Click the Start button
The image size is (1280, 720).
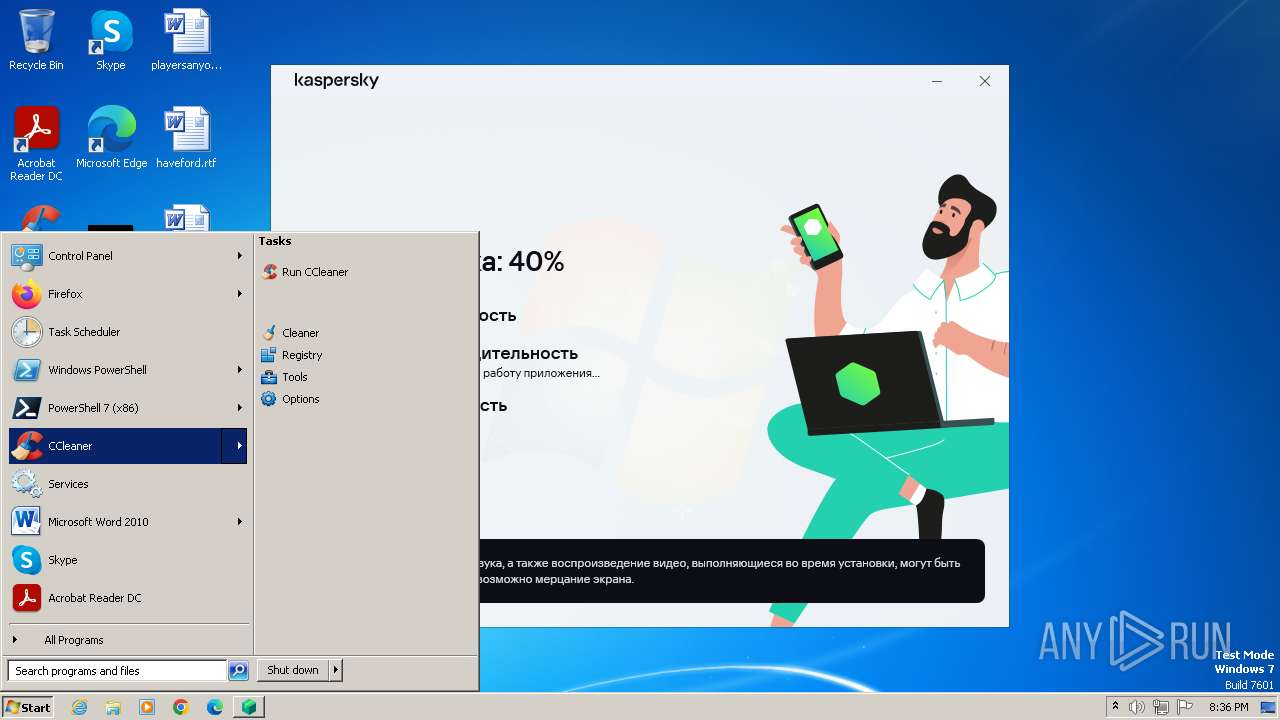[28, 707]
